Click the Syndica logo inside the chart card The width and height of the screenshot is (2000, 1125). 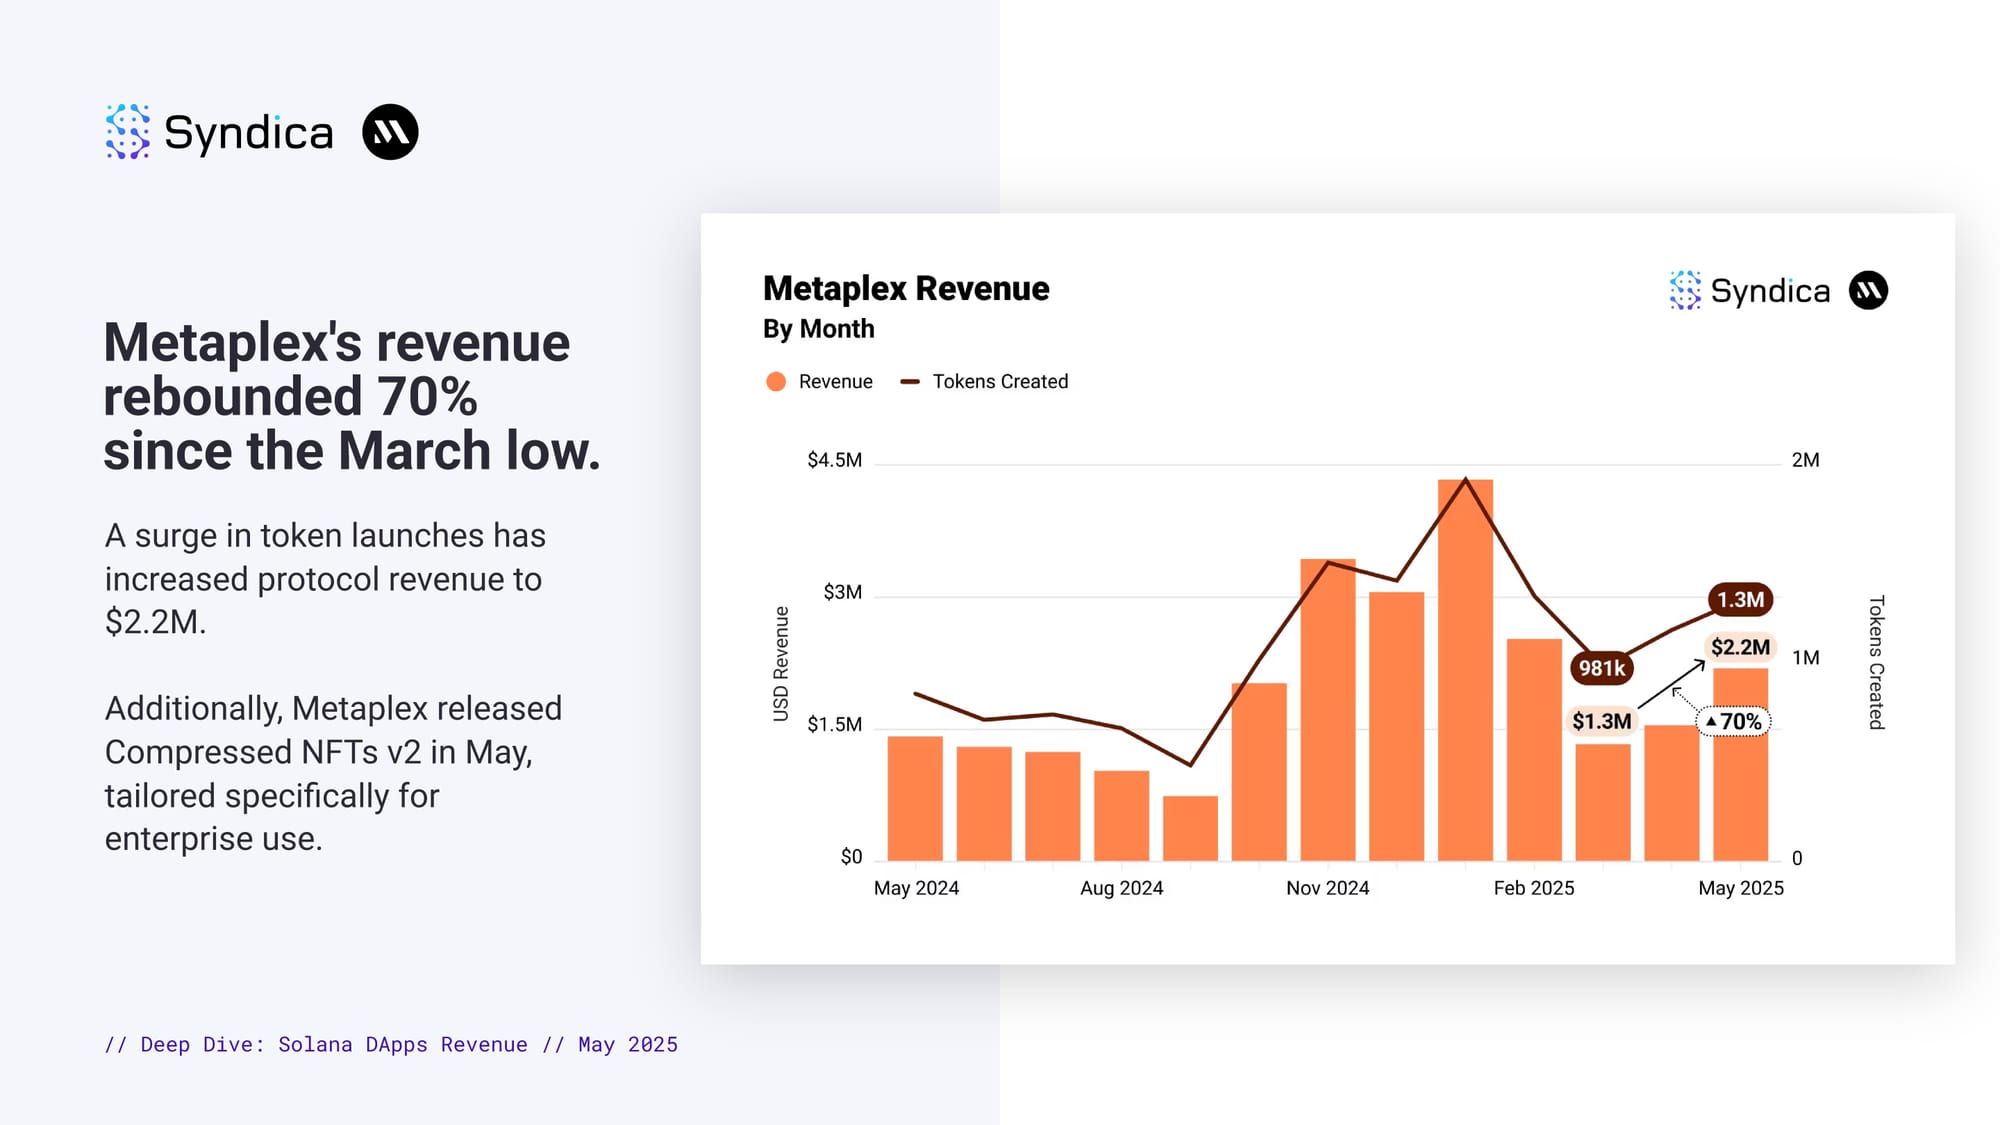point(1750,291)
